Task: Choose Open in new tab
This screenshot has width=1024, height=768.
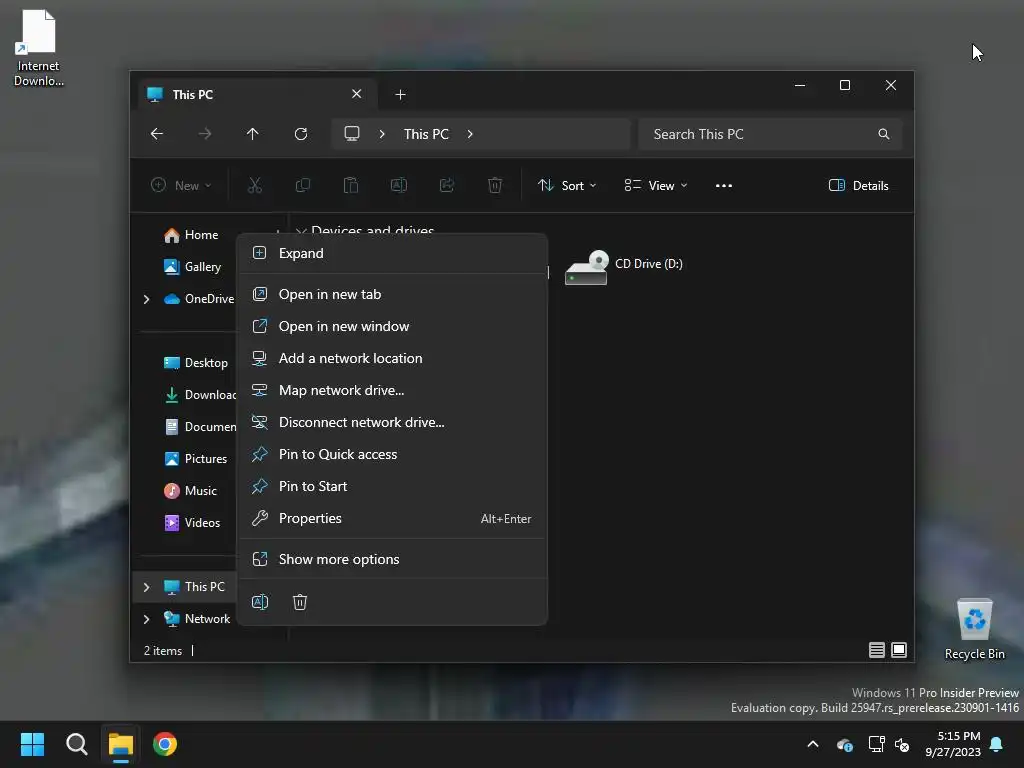Action: tap(392, 295)
